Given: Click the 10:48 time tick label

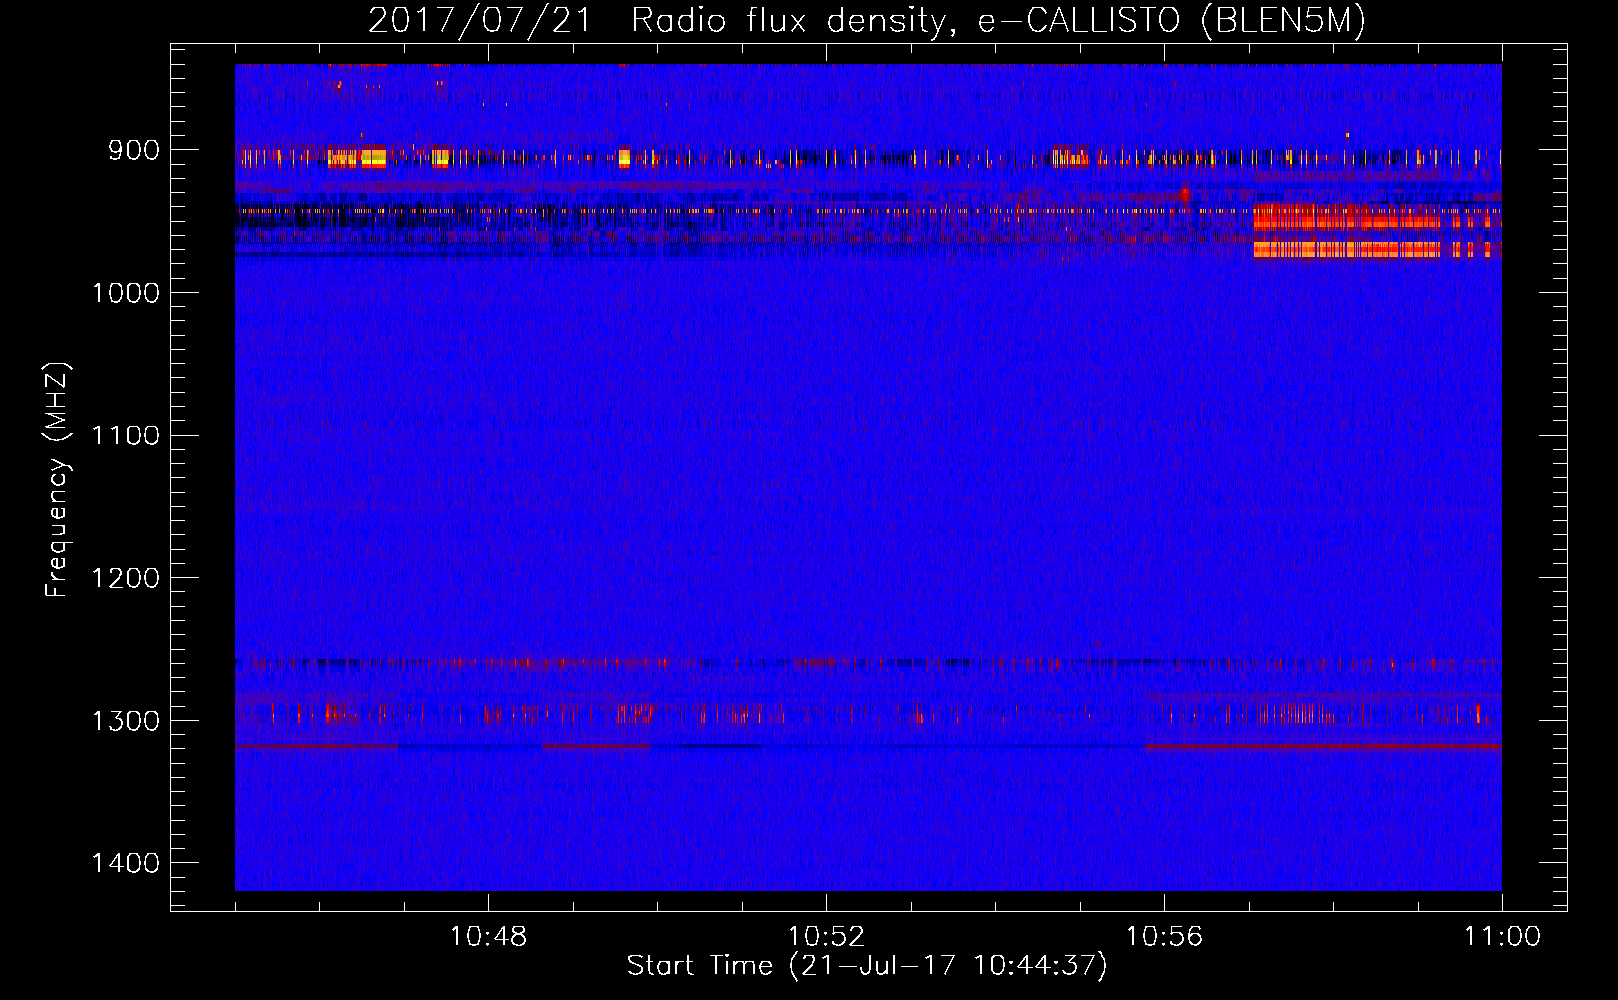Looking at the screenshot, I should coord(488,937).
